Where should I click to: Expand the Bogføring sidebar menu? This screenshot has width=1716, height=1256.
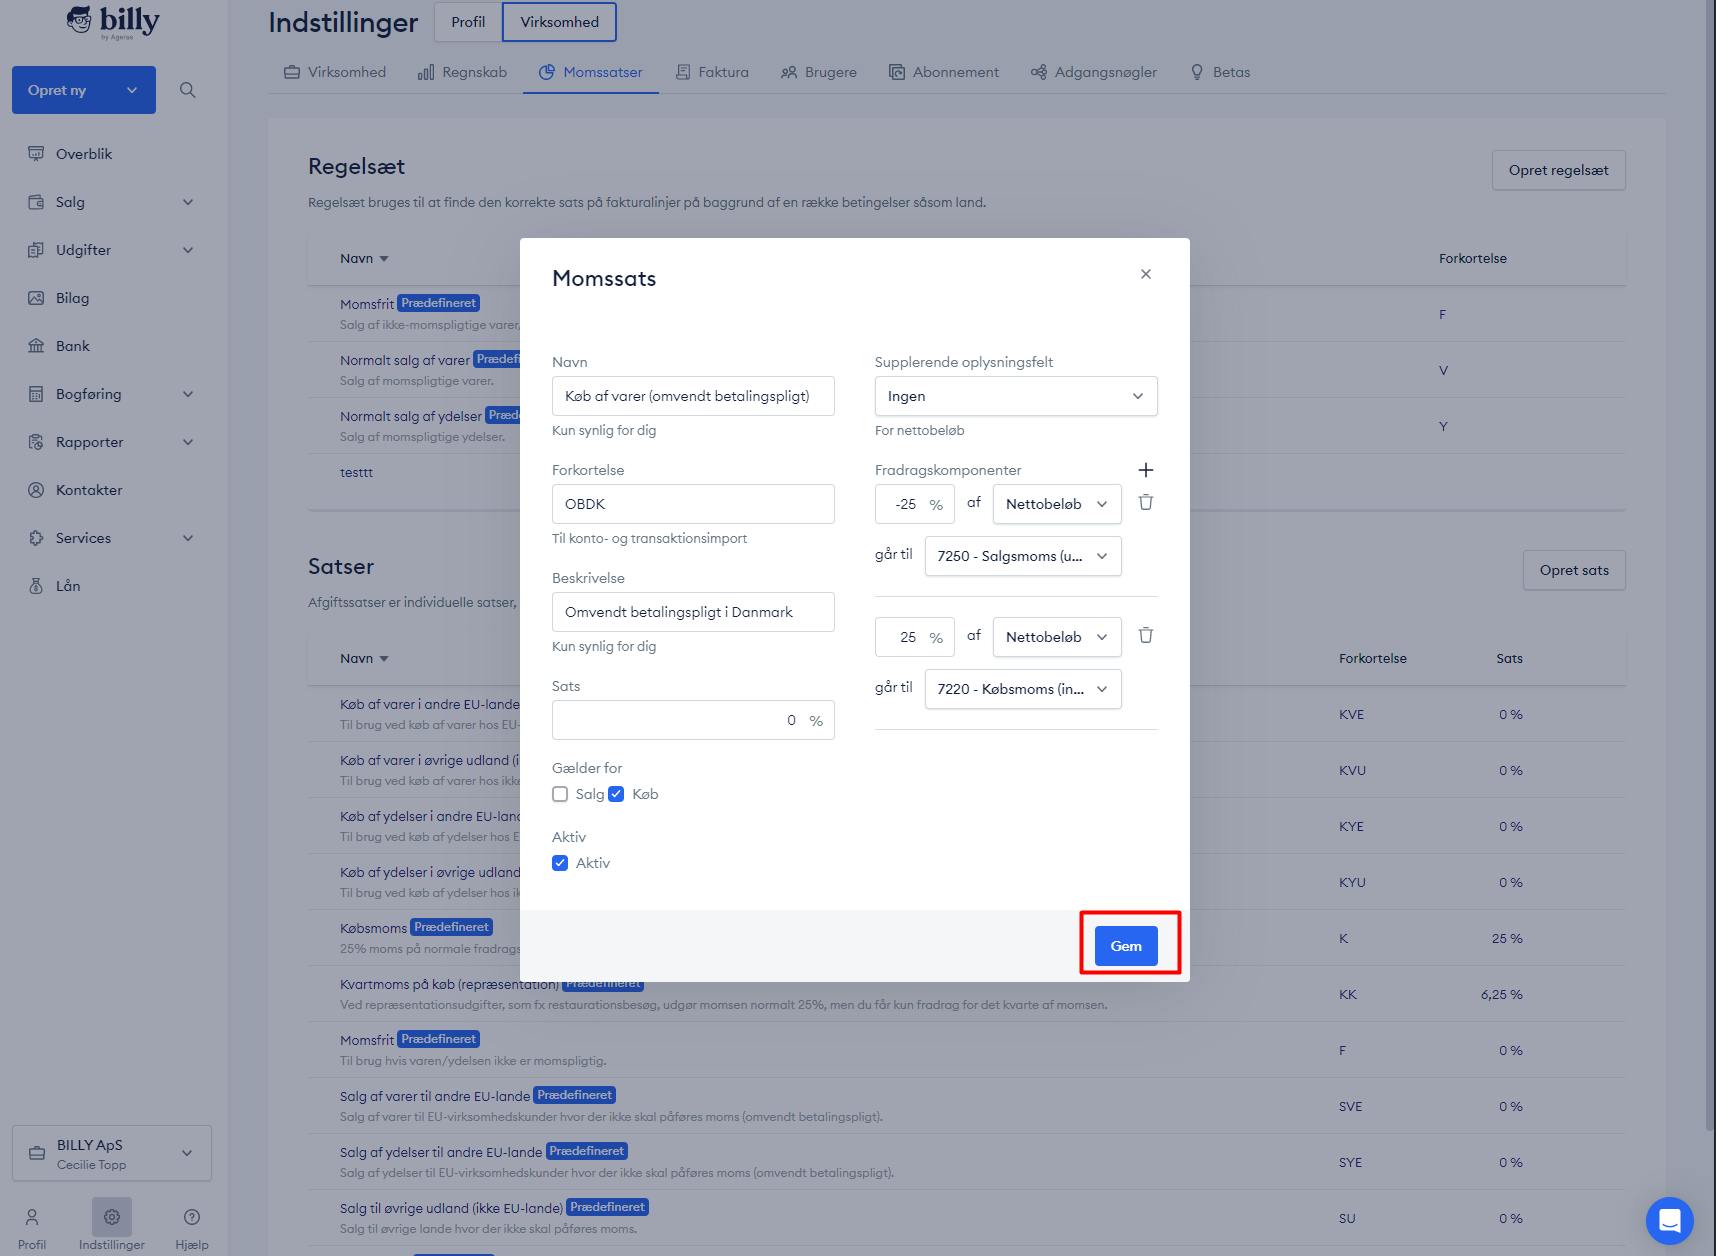[x=188, y=394]
